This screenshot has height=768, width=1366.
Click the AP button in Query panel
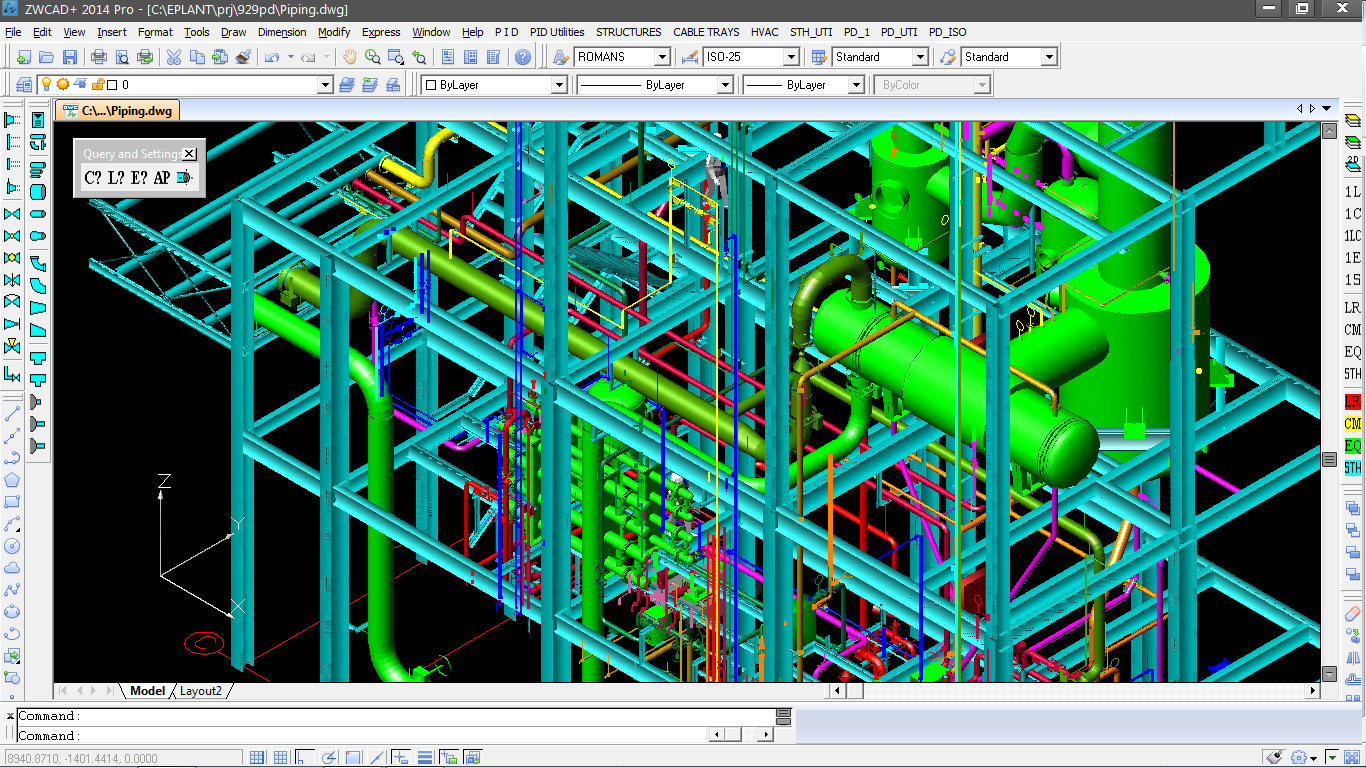161,178
